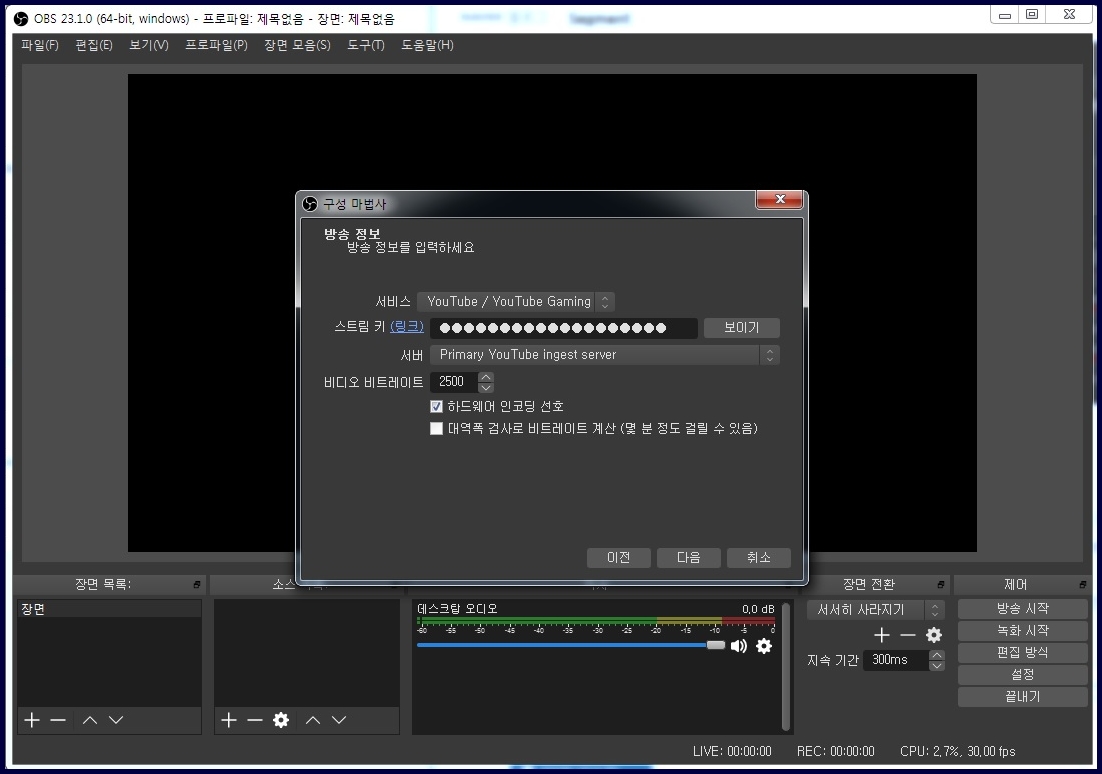Mute desktop audio speaker icon
Viewport: 1102px width, 774px height.
[x=739, y=645]
